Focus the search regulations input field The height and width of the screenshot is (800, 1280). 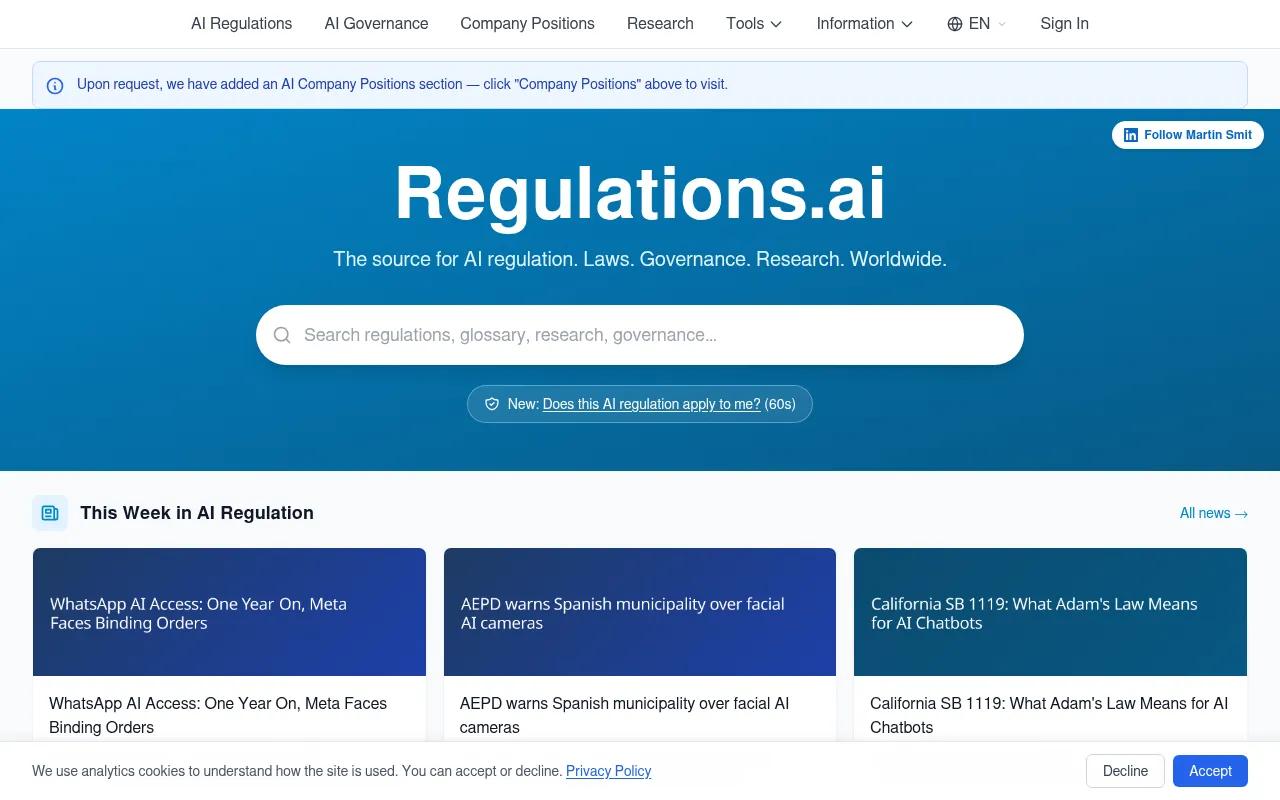pyautogui.click(x=640, y=335)
